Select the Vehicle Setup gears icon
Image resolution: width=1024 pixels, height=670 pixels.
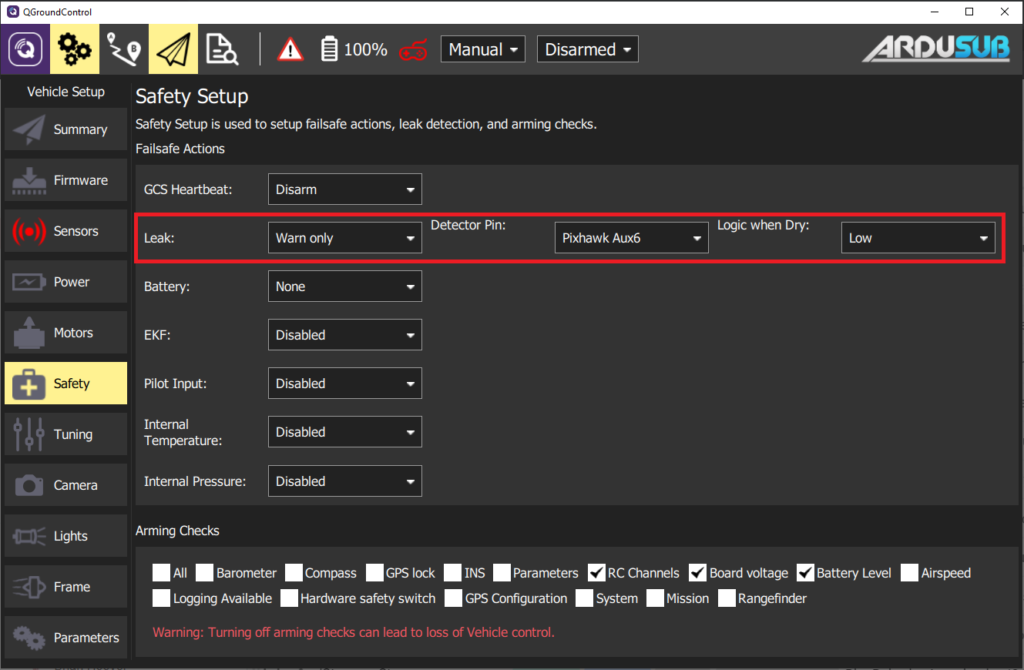74,48
